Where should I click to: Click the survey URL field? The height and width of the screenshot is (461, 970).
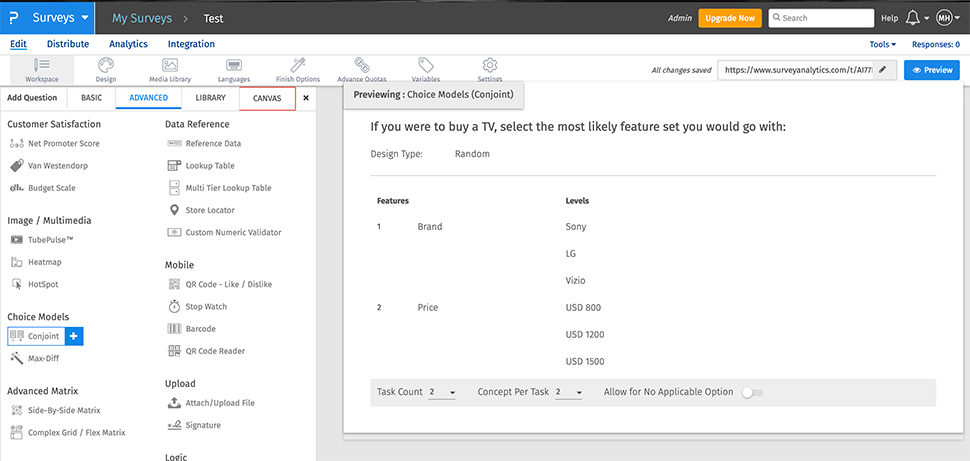click(x=796, y=71)
